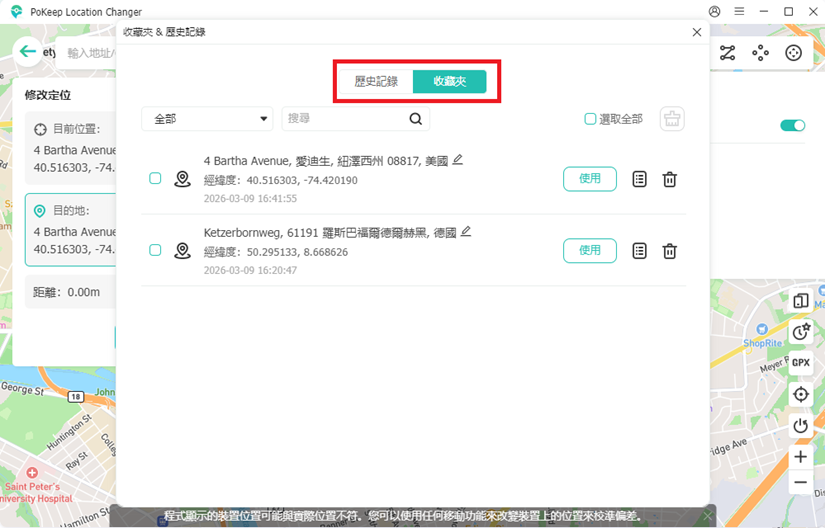Open the hamburger menu in title bar
This screenshot has width=825, height=528.
(738, 12)
